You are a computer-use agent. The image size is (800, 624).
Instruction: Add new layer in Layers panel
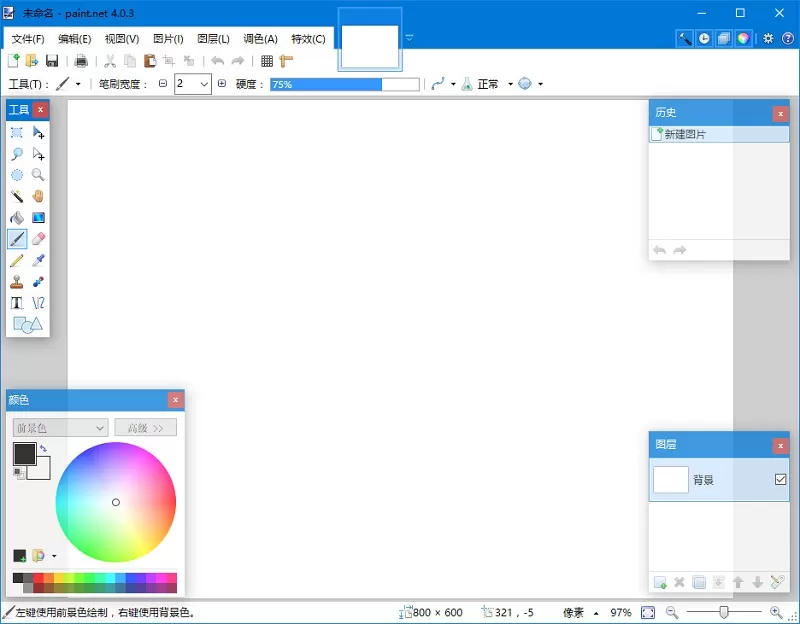click(x=660, y=582)
